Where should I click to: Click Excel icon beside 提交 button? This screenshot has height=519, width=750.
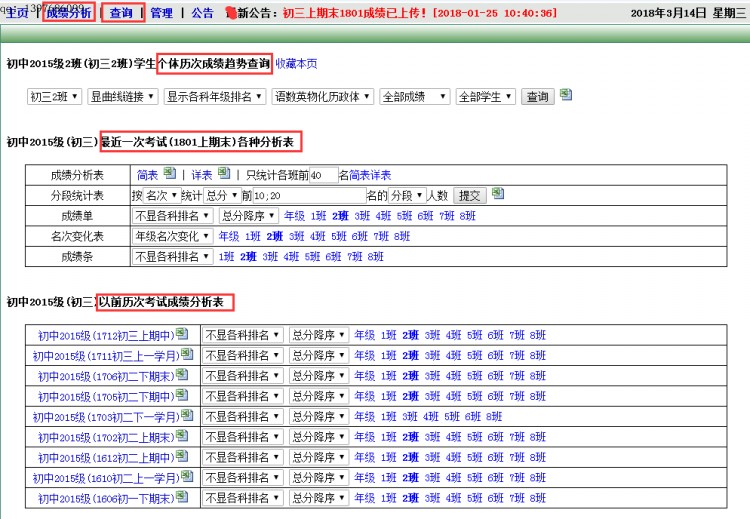point(498,193)
